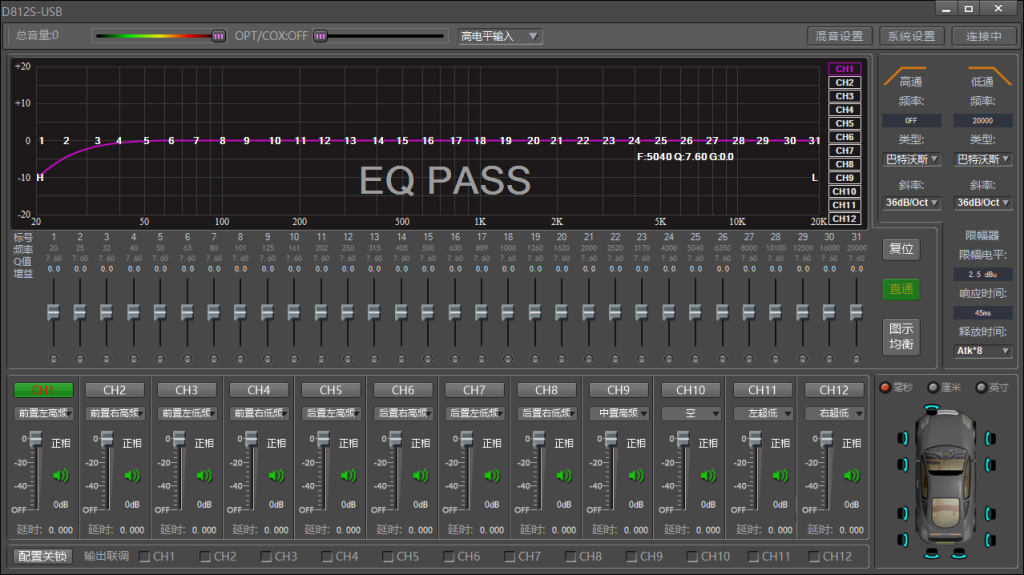Open CH9 speaker assignment dropdown 中置高频

point(618,413)
